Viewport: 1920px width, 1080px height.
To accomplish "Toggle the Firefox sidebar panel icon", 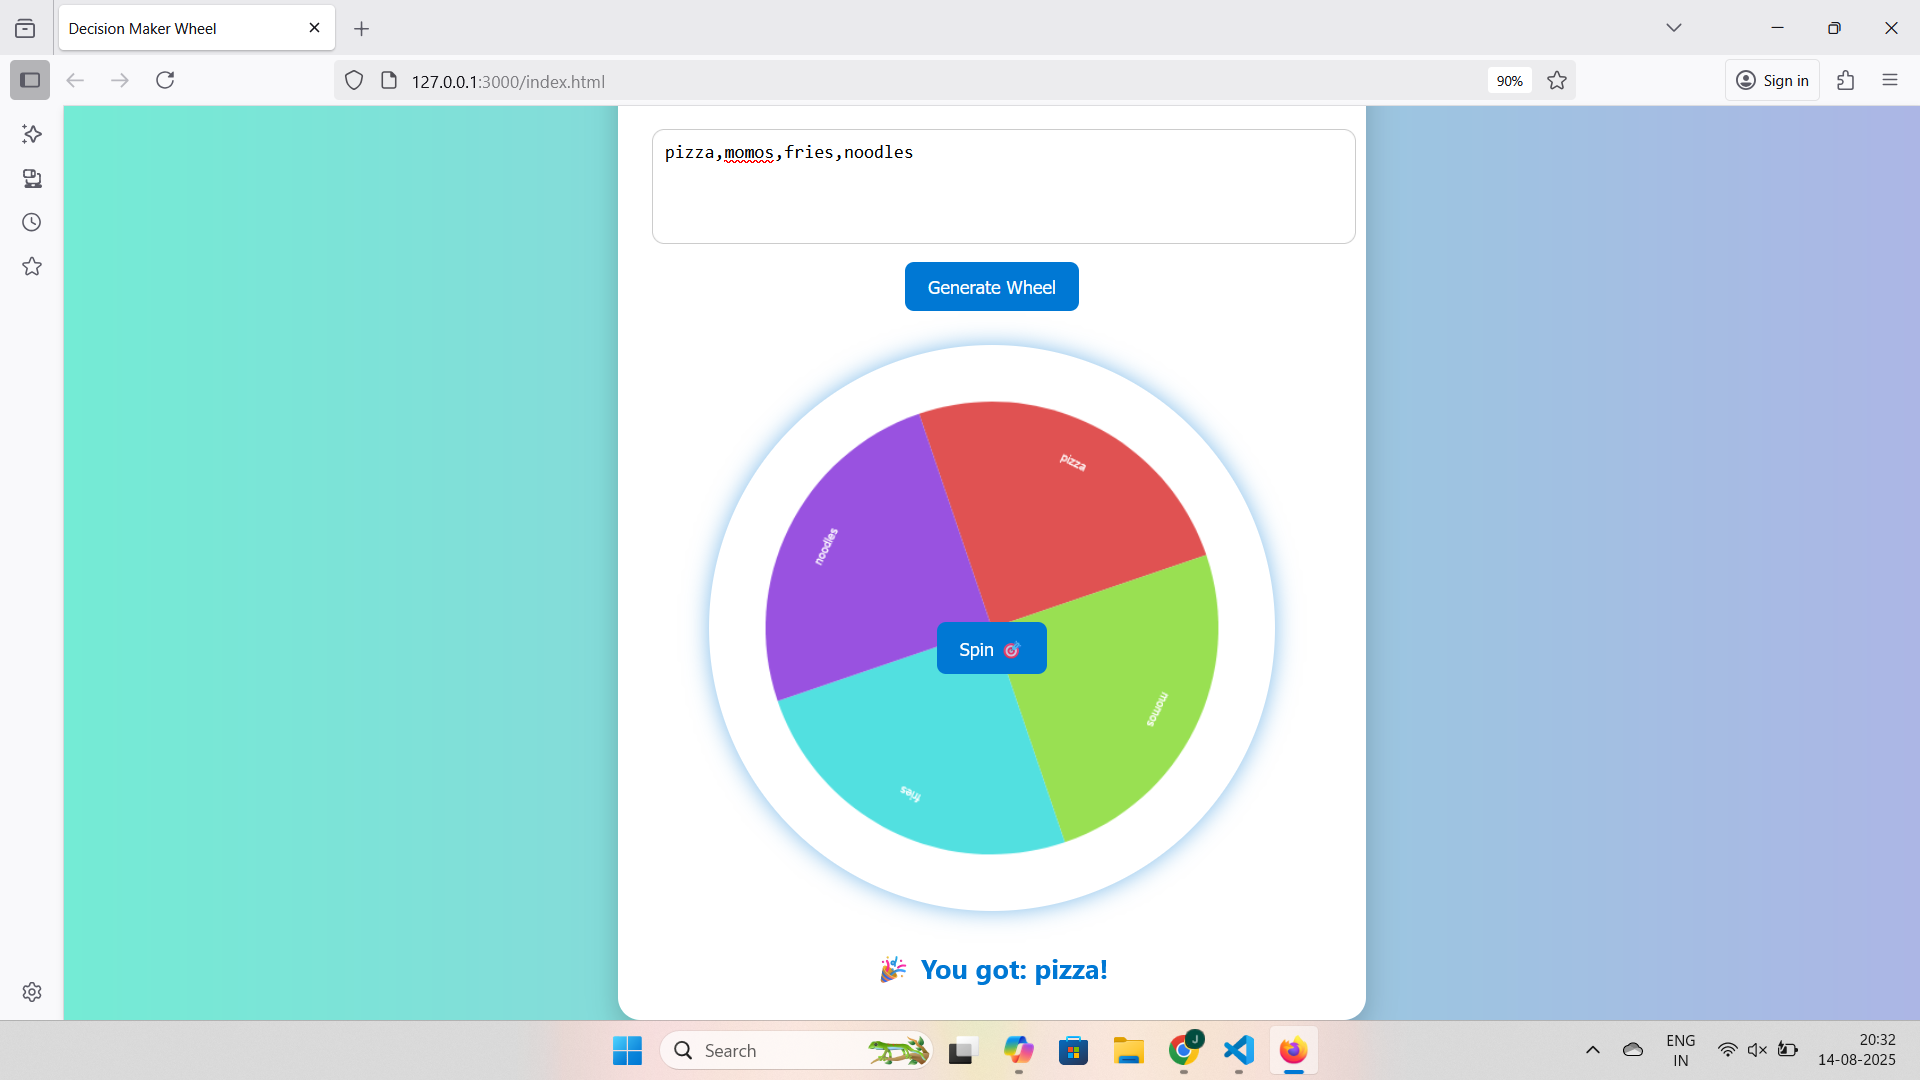I will (30, 80).
